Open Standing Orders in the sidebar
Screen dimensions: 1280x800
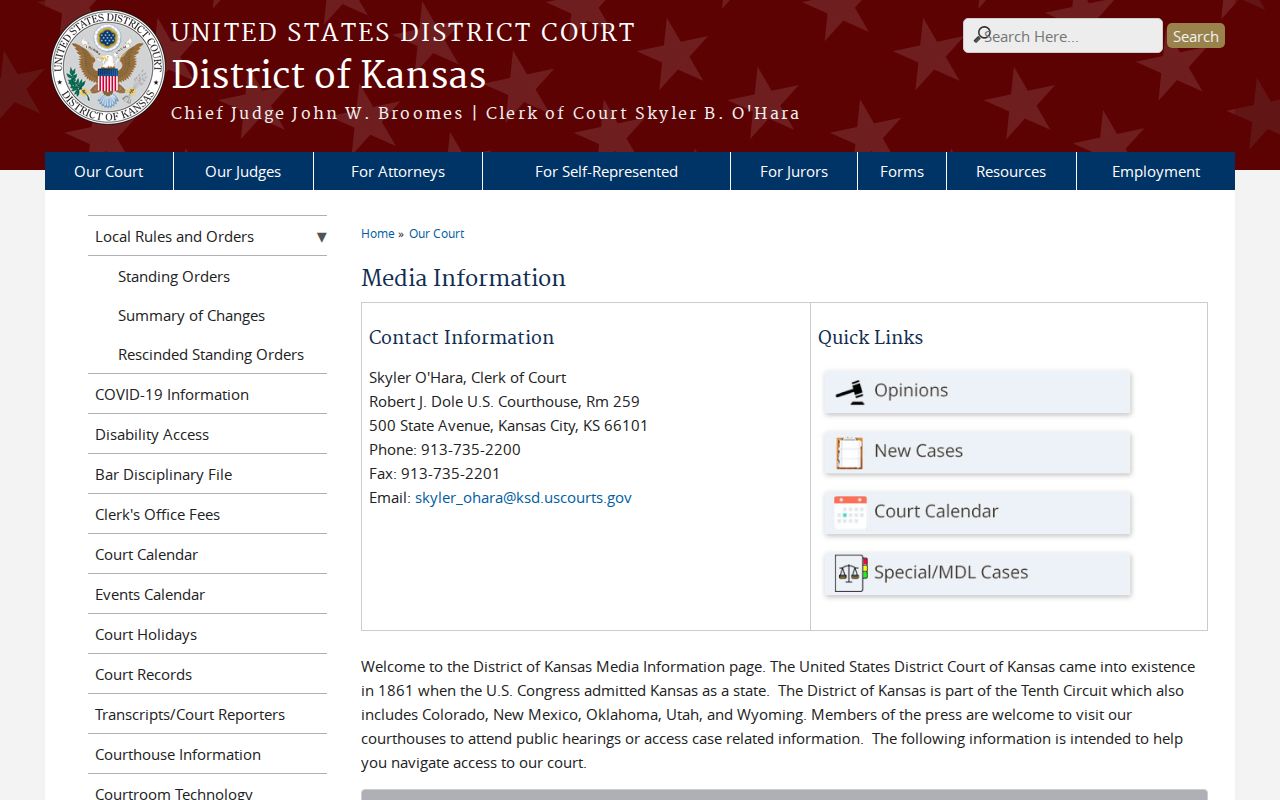tap(174, 277)
